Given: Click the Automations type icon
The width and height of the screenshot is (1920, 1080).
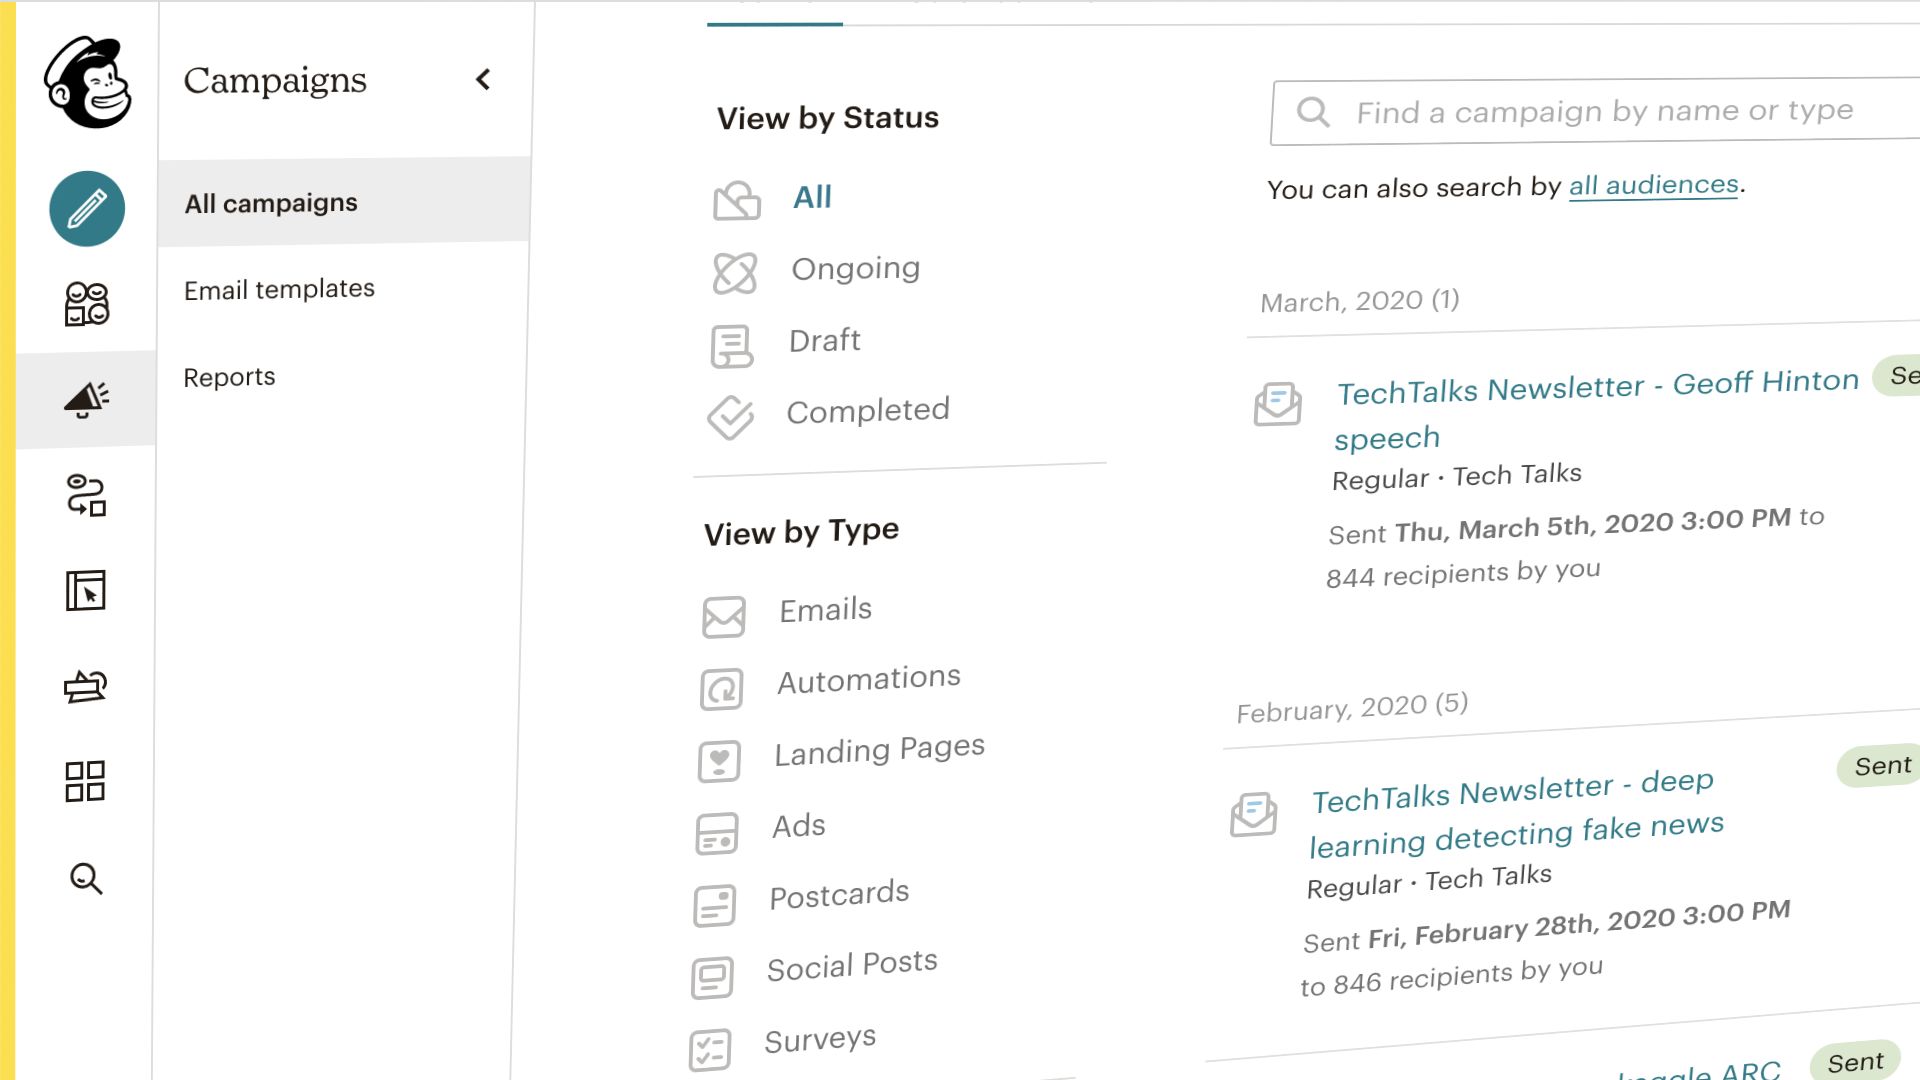Looking at the screenshot, I should click(721, 689).
